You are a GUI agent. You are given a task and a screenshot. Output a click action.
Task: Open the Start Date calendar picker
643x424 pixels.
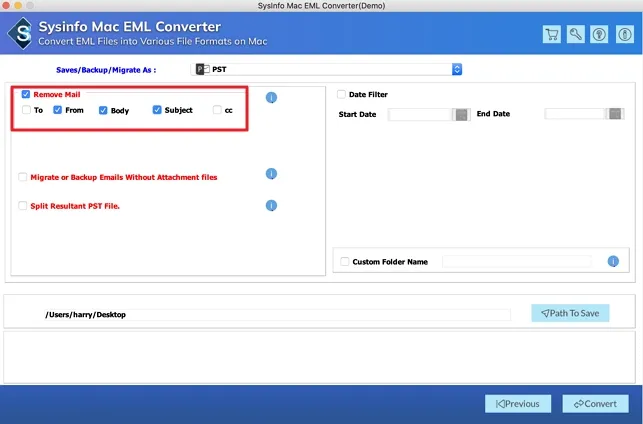coord(461,114)
